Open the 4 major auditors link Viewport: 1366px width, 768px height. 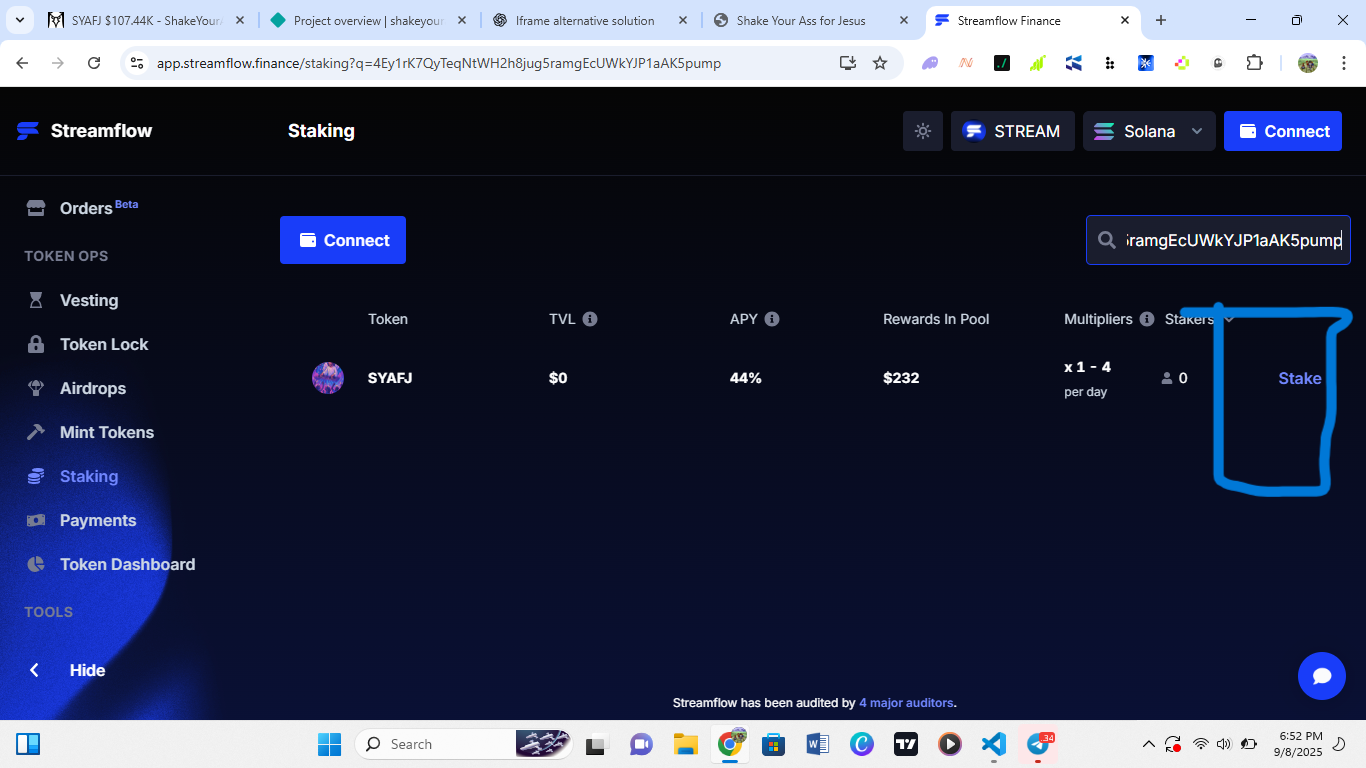tap(906, 703)
